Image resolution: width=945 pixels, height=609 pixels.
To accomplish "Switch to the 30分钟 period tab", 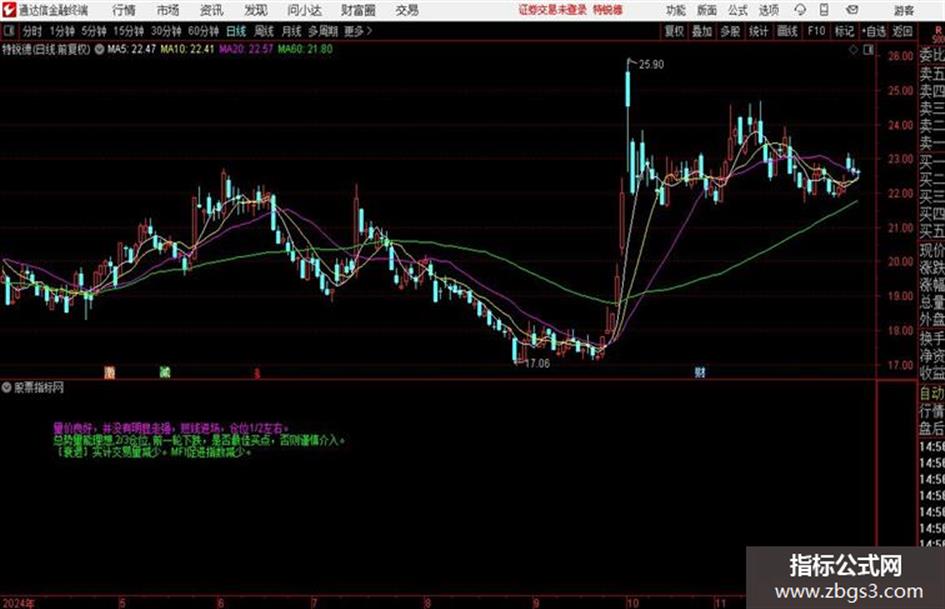I will click(x=166, y=31).
